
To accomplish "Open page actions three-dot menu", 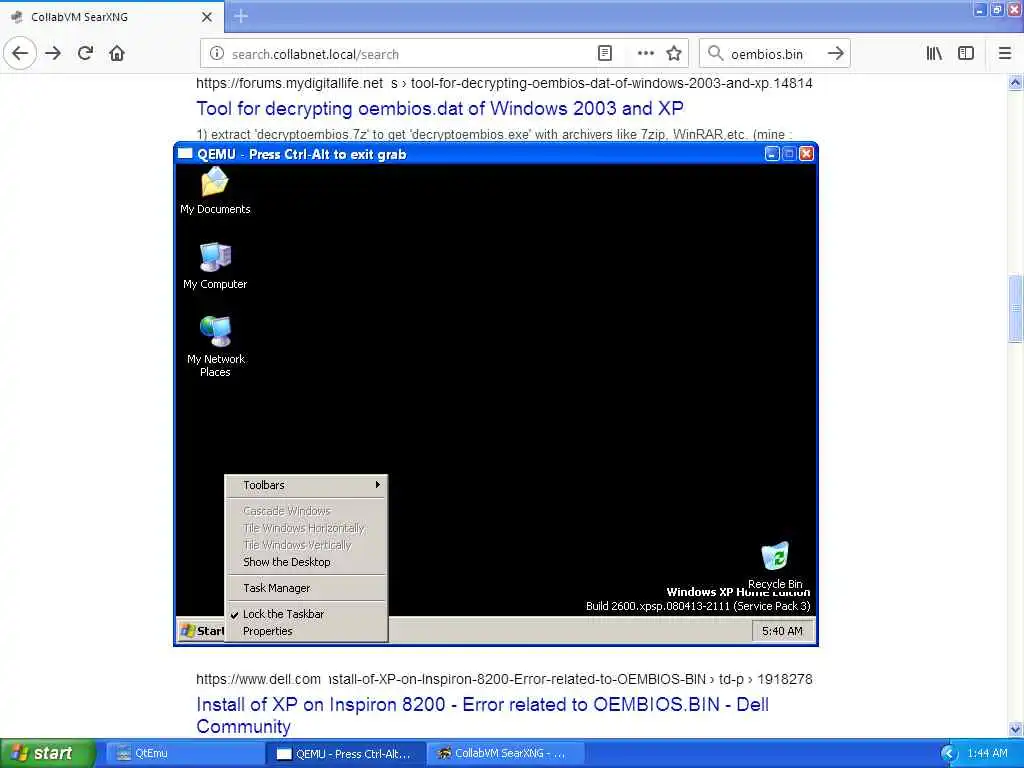I will point(645,54).
